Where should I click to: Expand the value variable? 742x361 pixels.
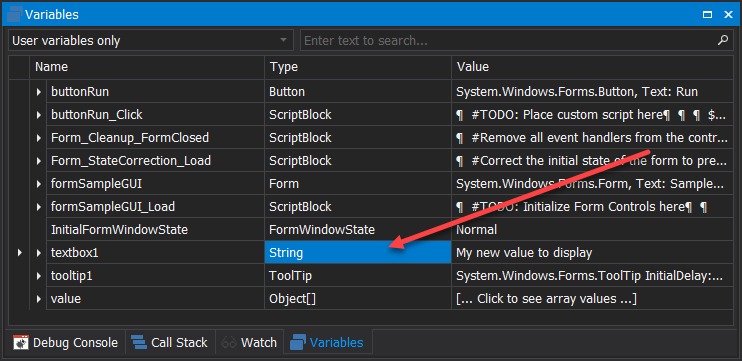[x=39, y=299]
